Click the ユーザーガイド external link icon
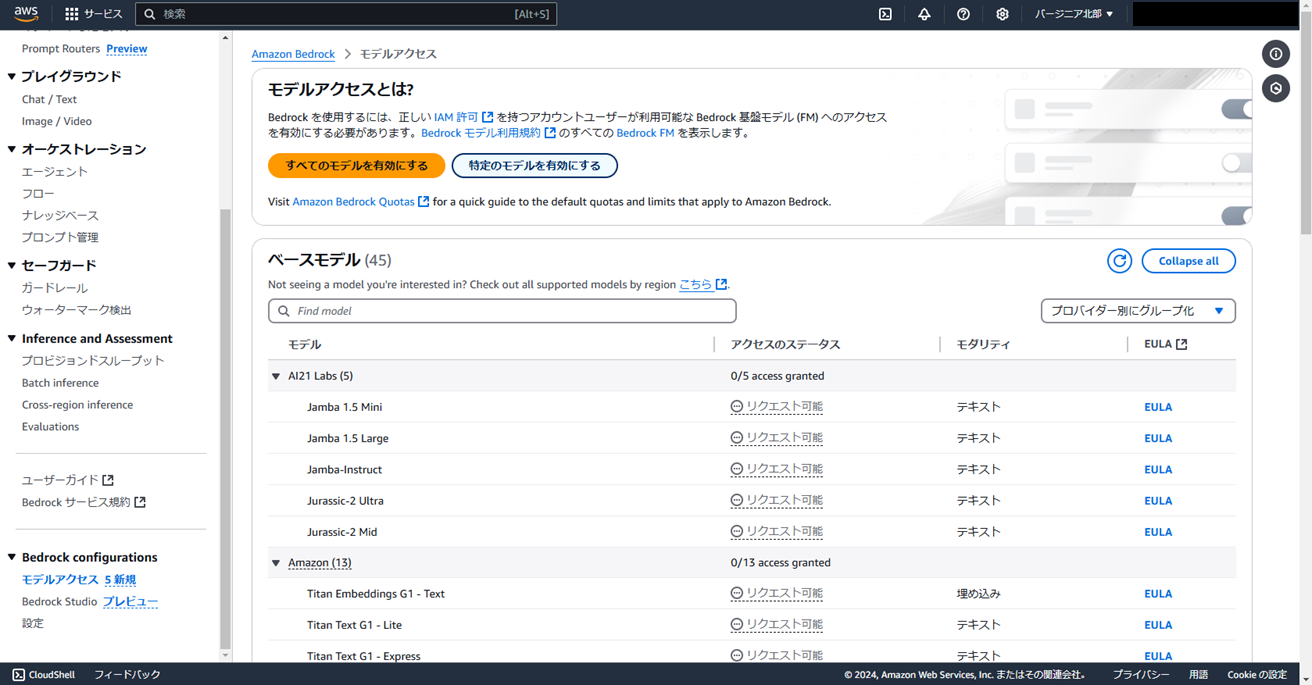This screenshot has height=685, width=1312. click(x=108, y=480)
